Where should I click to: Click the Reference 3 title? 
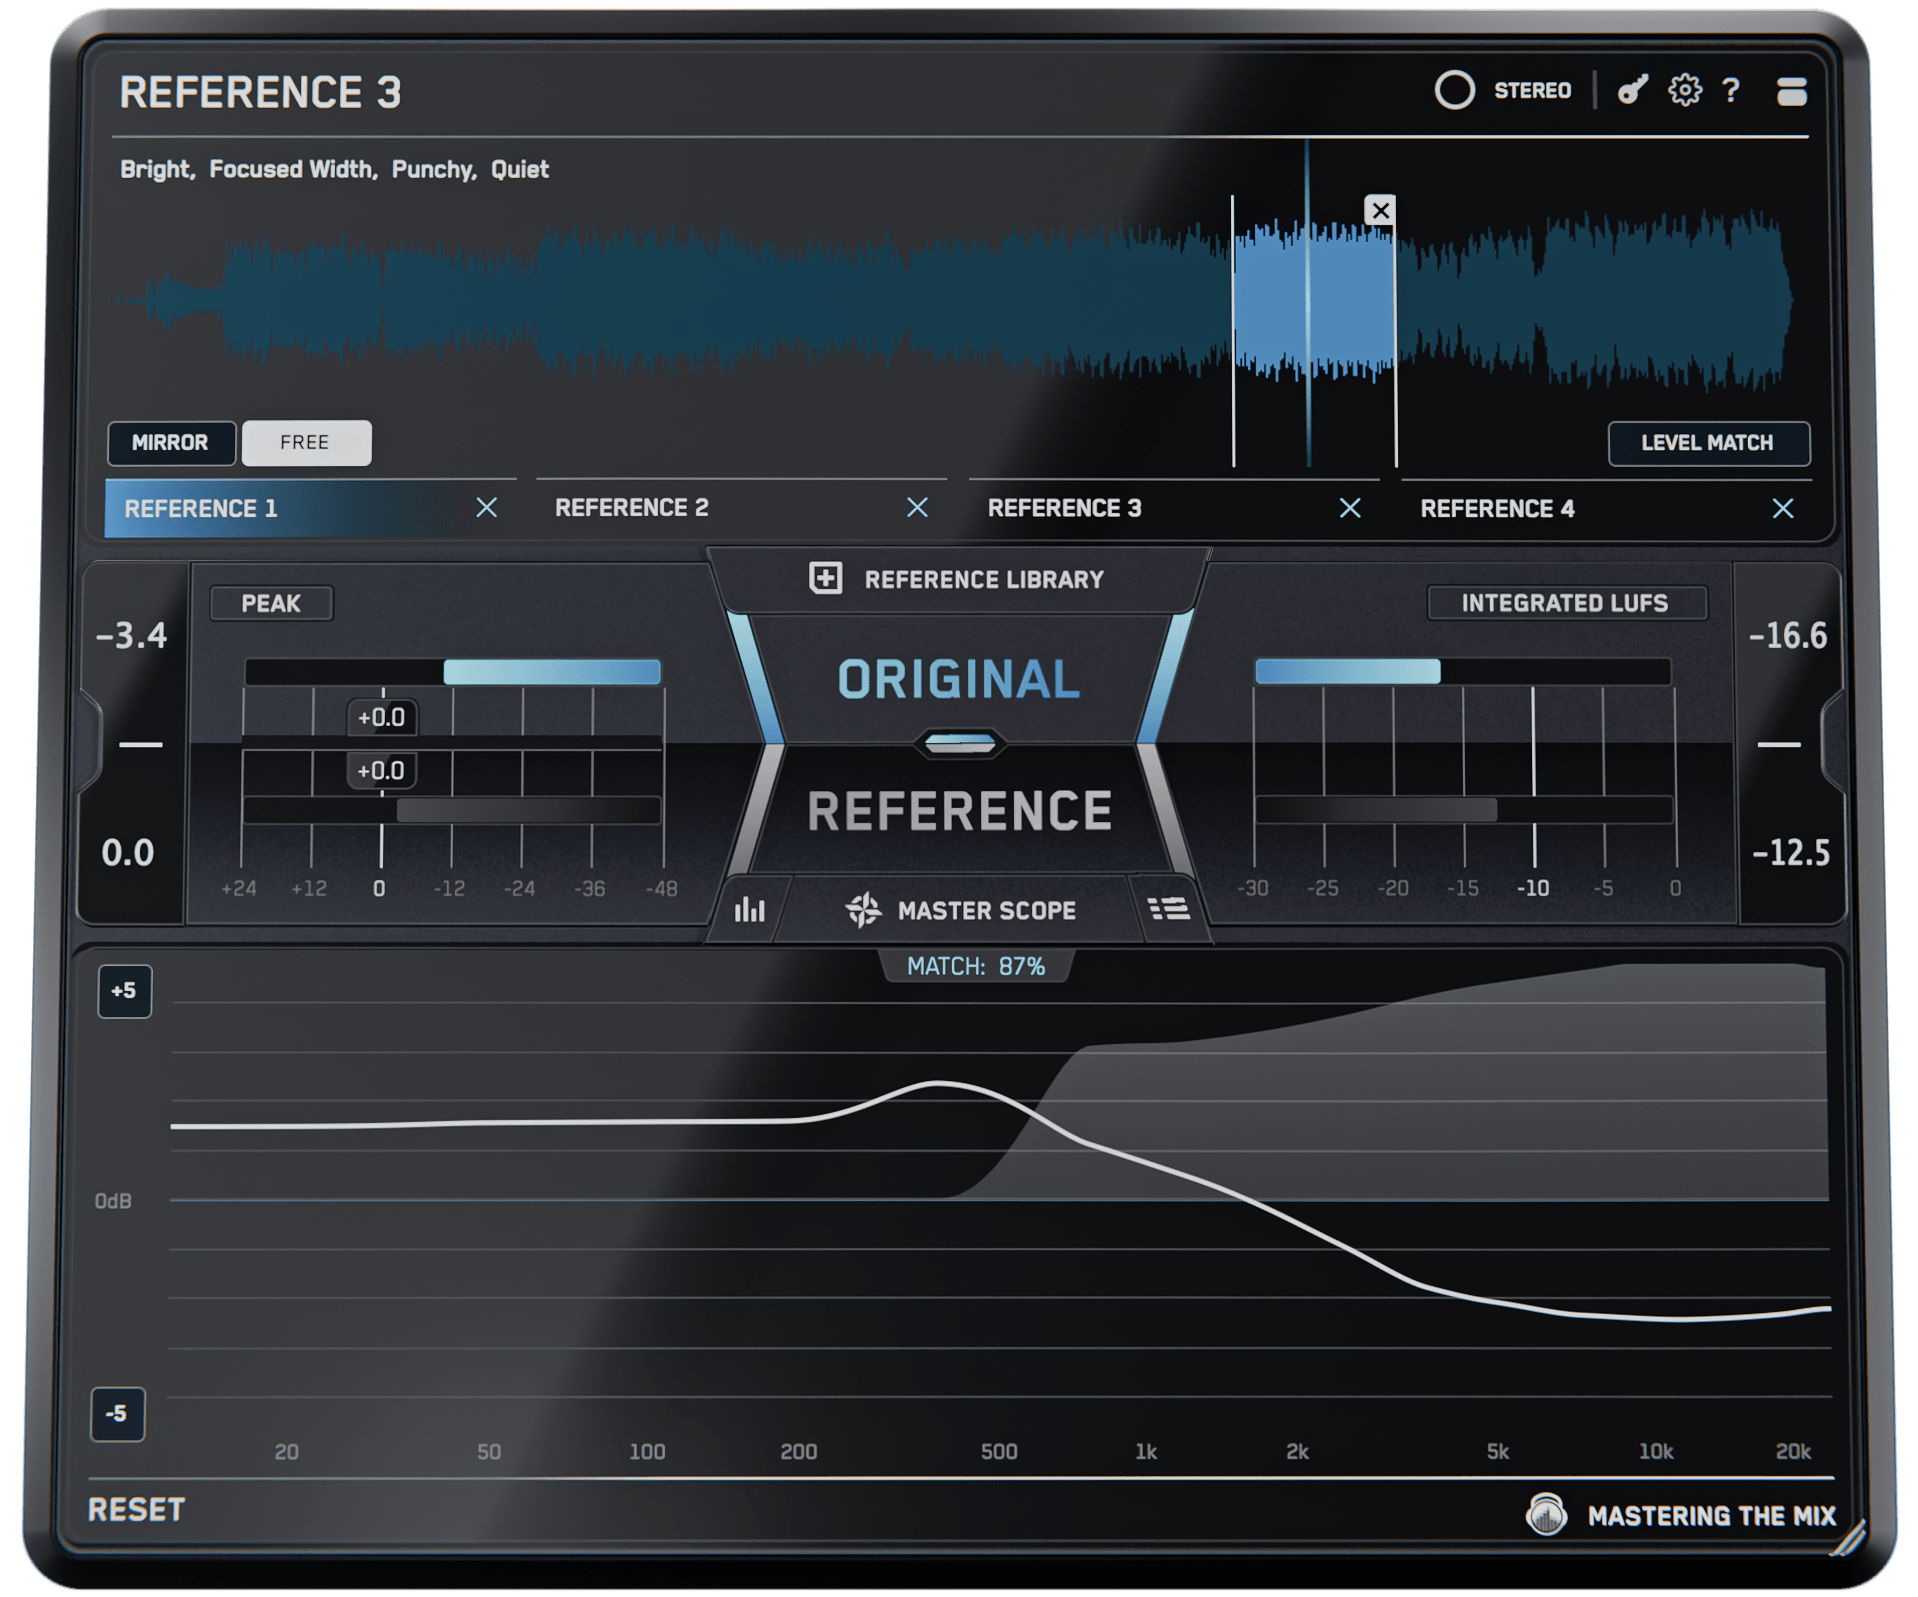click(x=260, y=92)
